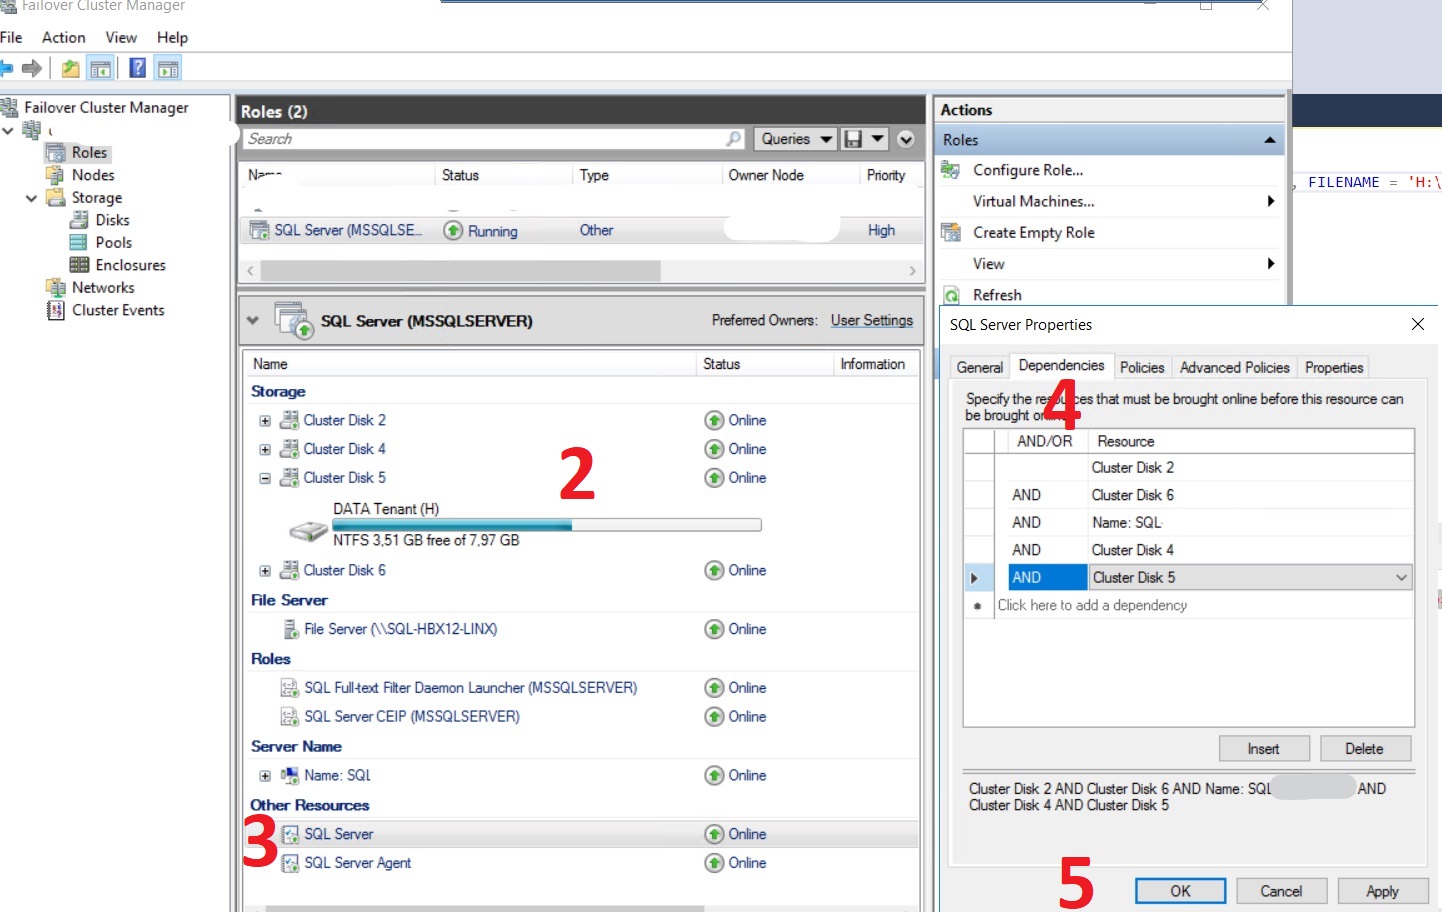The height and width of the screenshot is (912, 1442).
Task: Open the Help question mark toolbar icon
Action: pos(138,68)
